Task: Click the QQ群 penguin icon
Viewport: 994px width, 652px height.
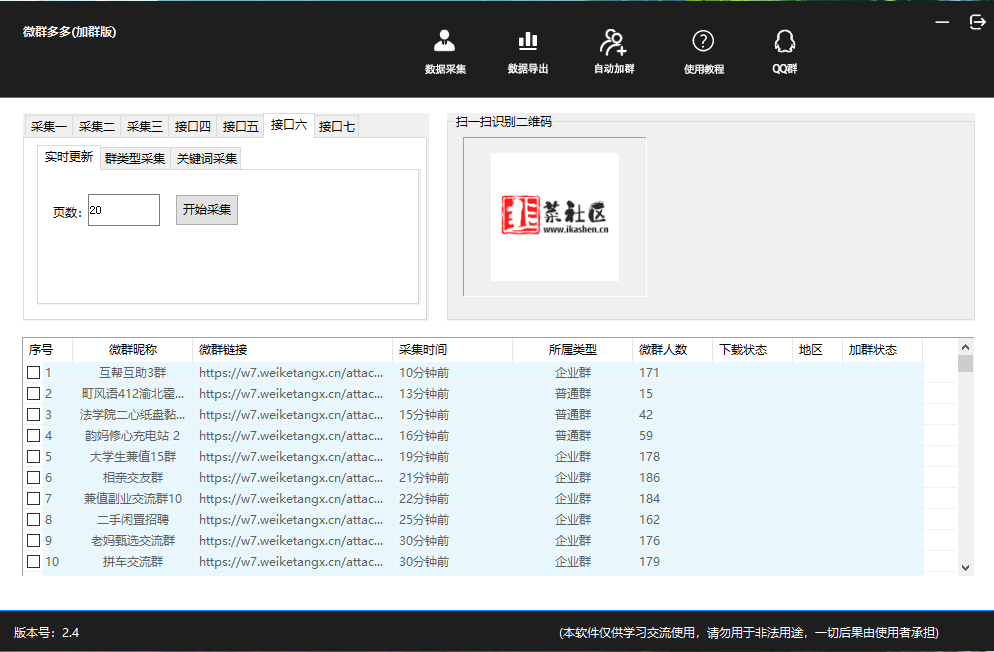Action: [784, 42]
